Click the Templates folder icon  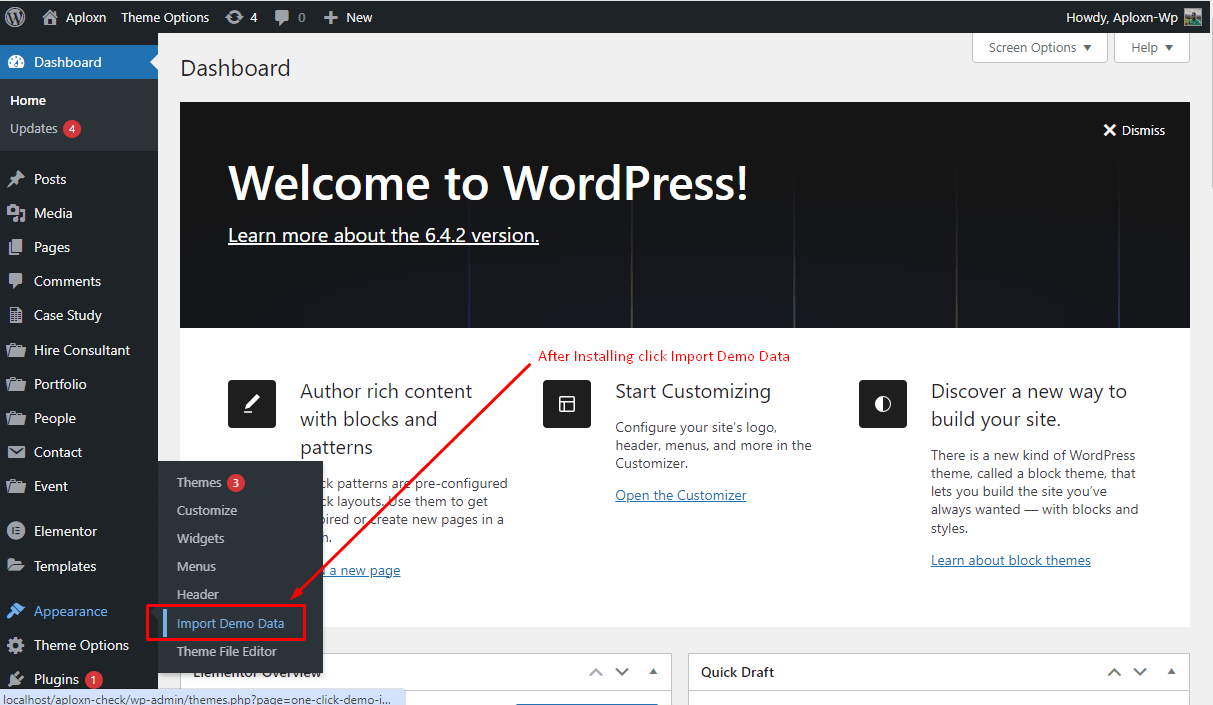coord(16,566)
